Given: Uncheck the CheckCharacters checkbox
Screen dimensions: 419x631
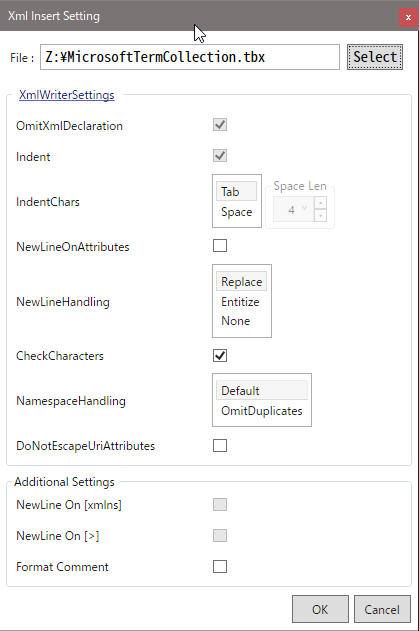Looking at the screenshot, I should click(220, 355).
